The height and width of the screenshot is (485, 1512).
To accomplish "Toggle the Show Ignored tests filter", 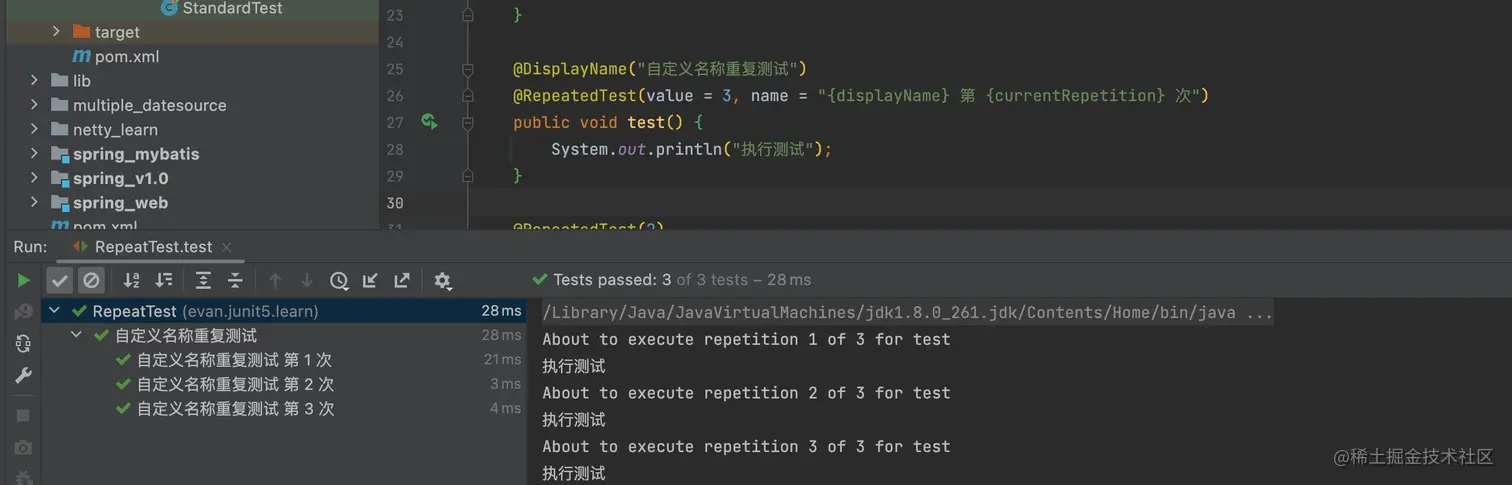I will click(91, 281).
